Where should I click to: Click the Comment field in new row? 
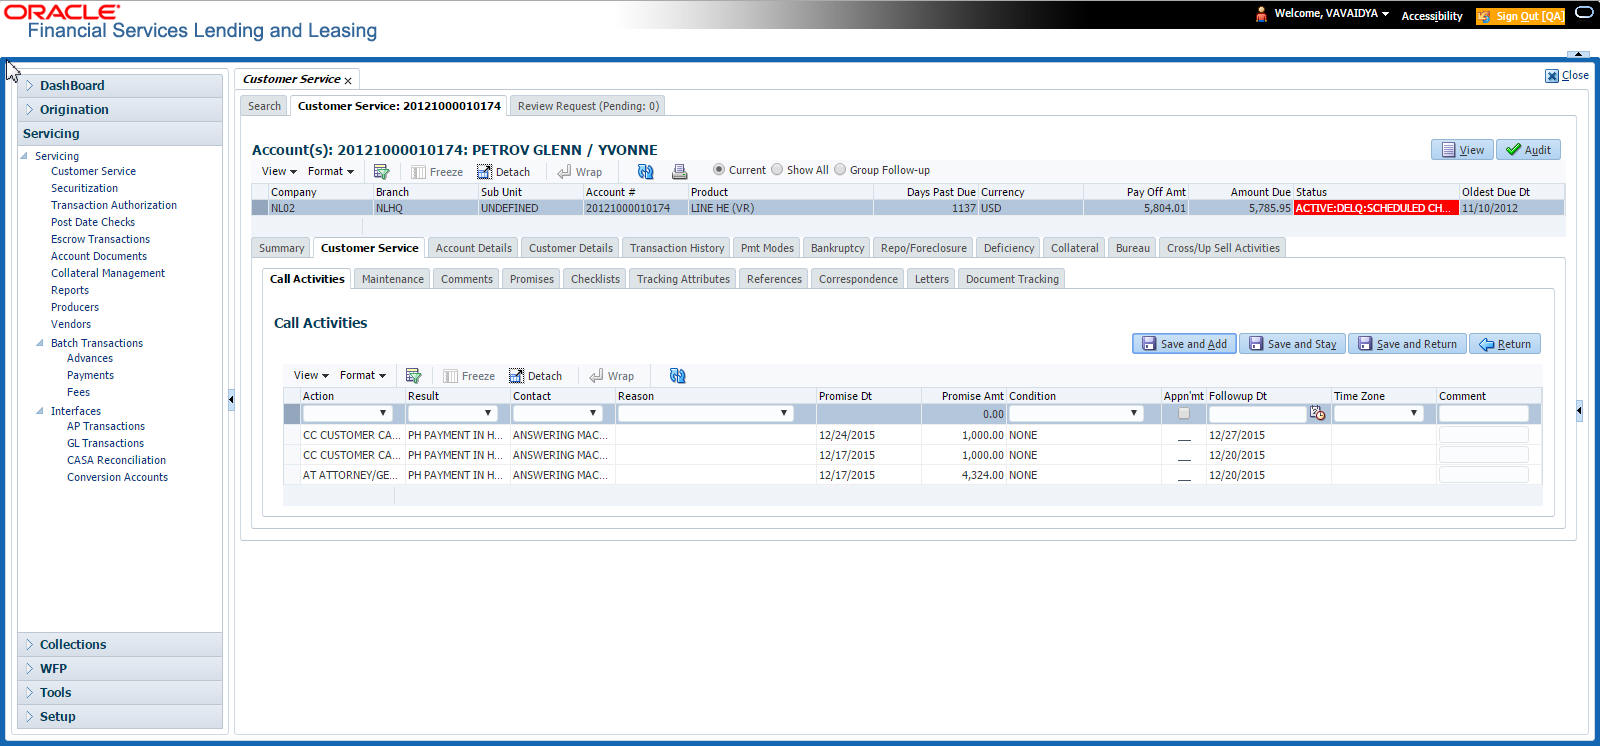click(1483, 413)
